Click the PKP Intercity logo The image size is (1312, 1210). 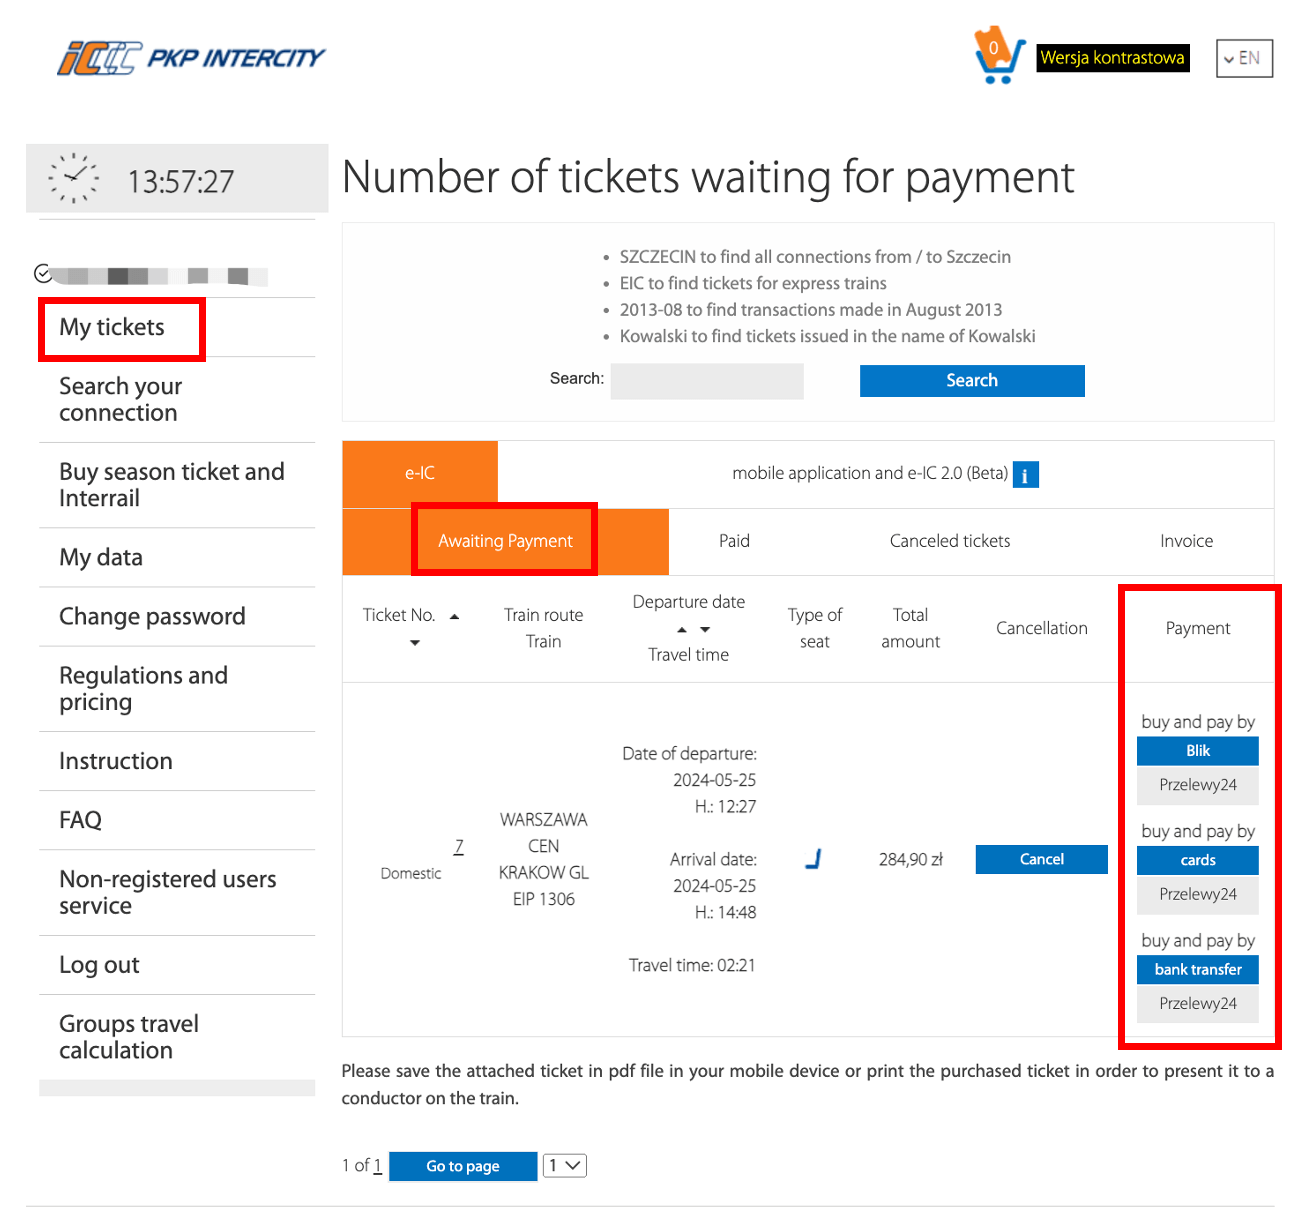(191, 58)
